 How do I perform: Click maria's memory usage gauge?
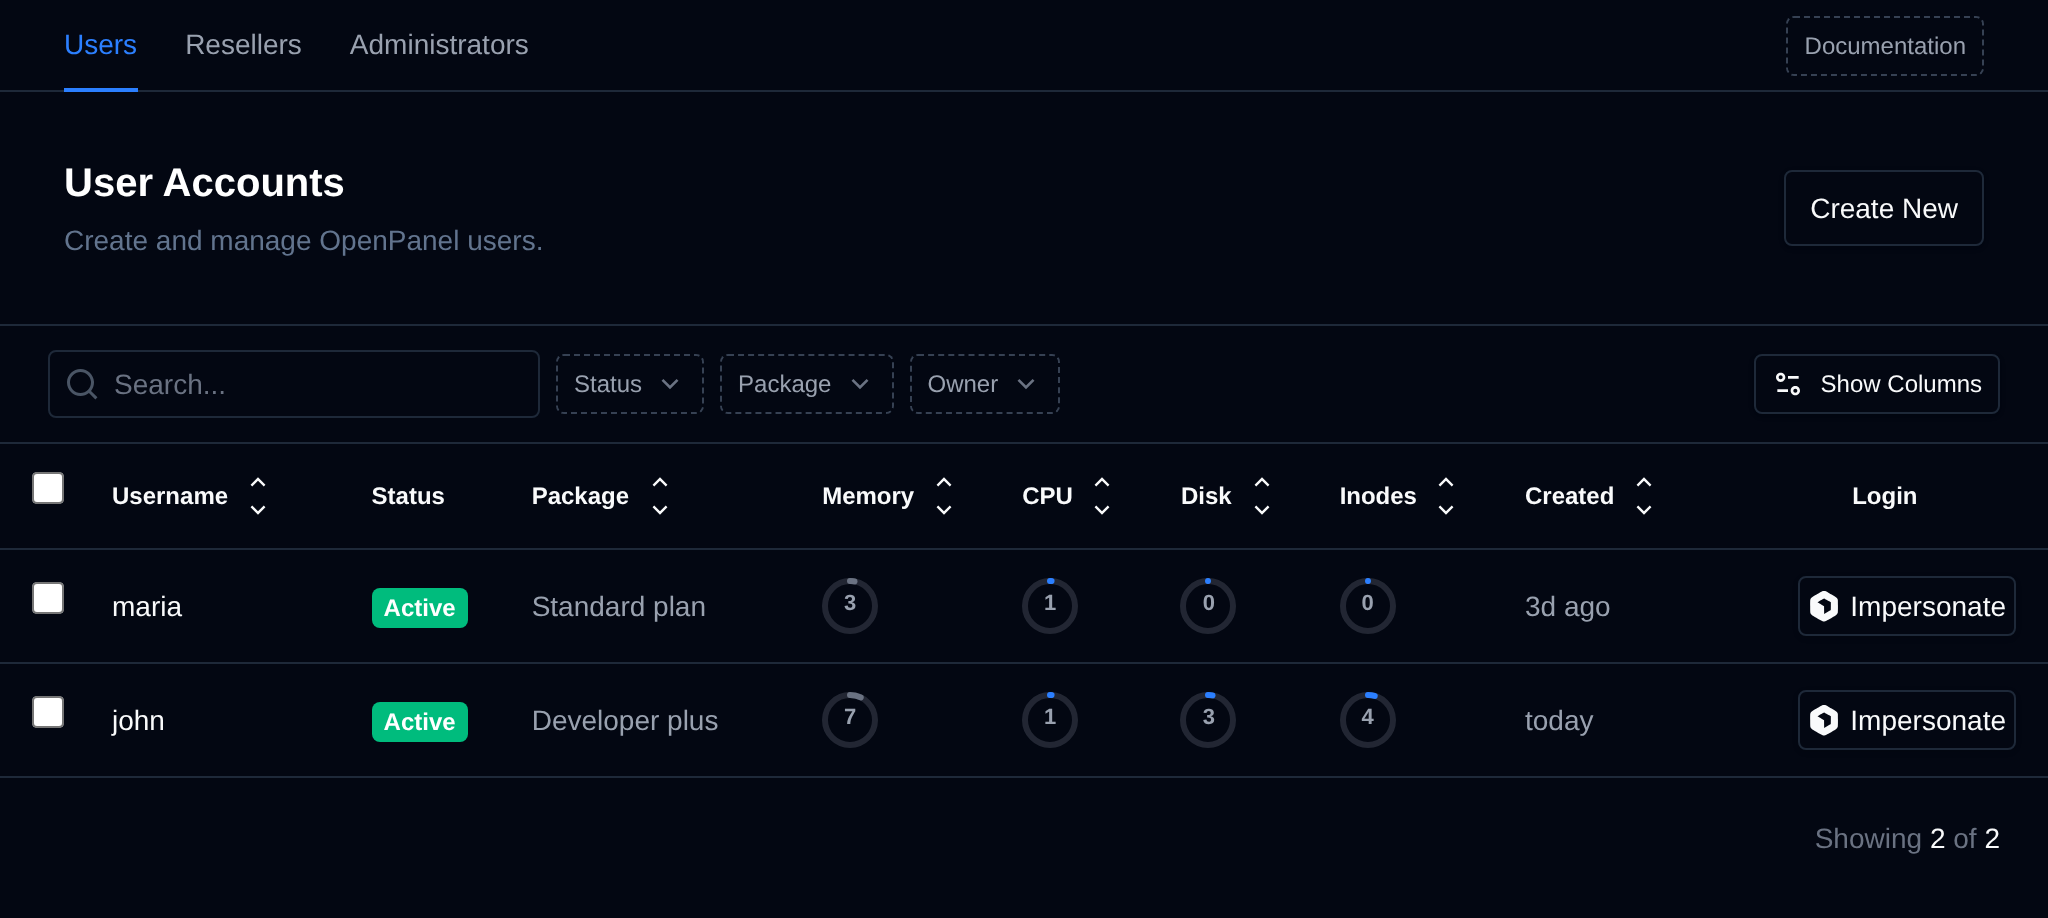pos(850,605)
